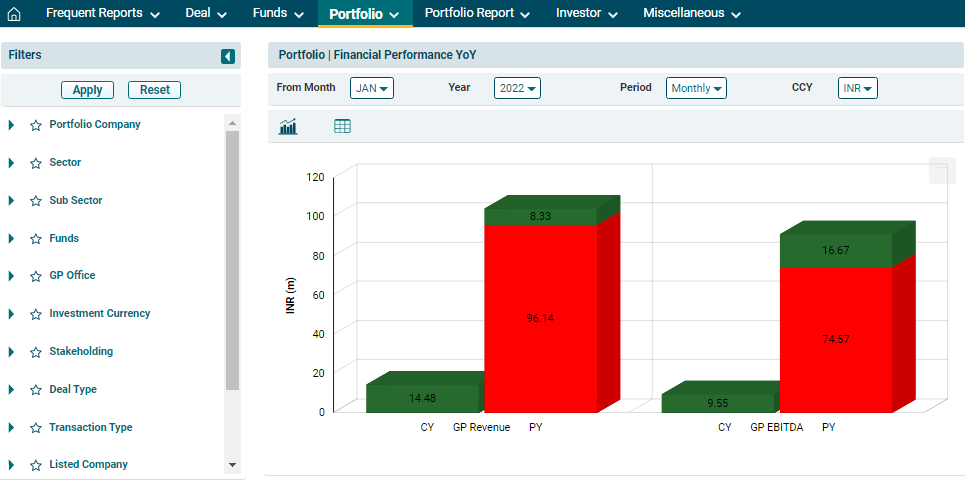This screenshot has height=481, width=965.
Task: Toggle favorite star for GP Office
Action: (x=36, y=276)
